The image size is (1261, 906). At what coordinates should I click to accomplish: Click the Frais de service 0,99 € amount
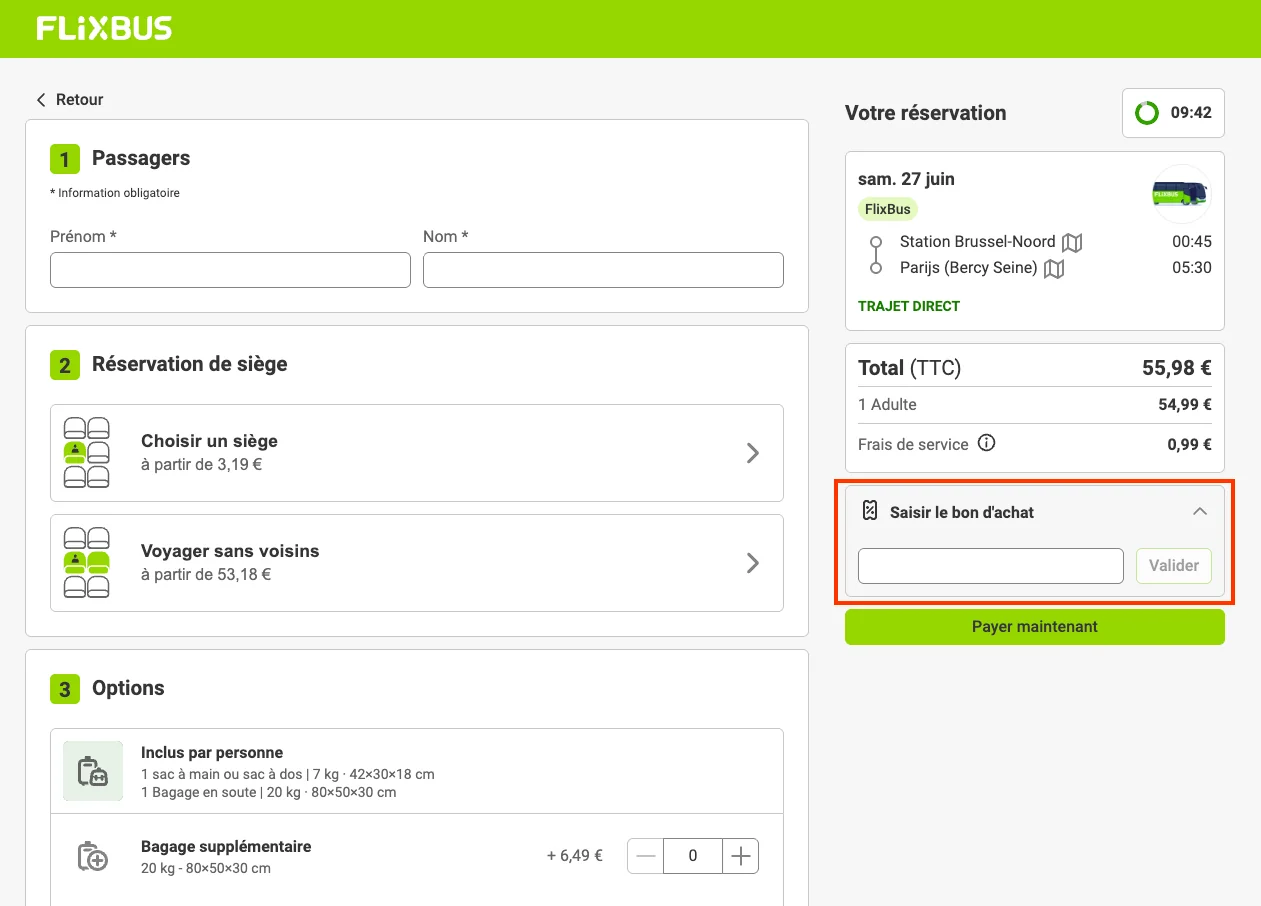(1189, 444)
